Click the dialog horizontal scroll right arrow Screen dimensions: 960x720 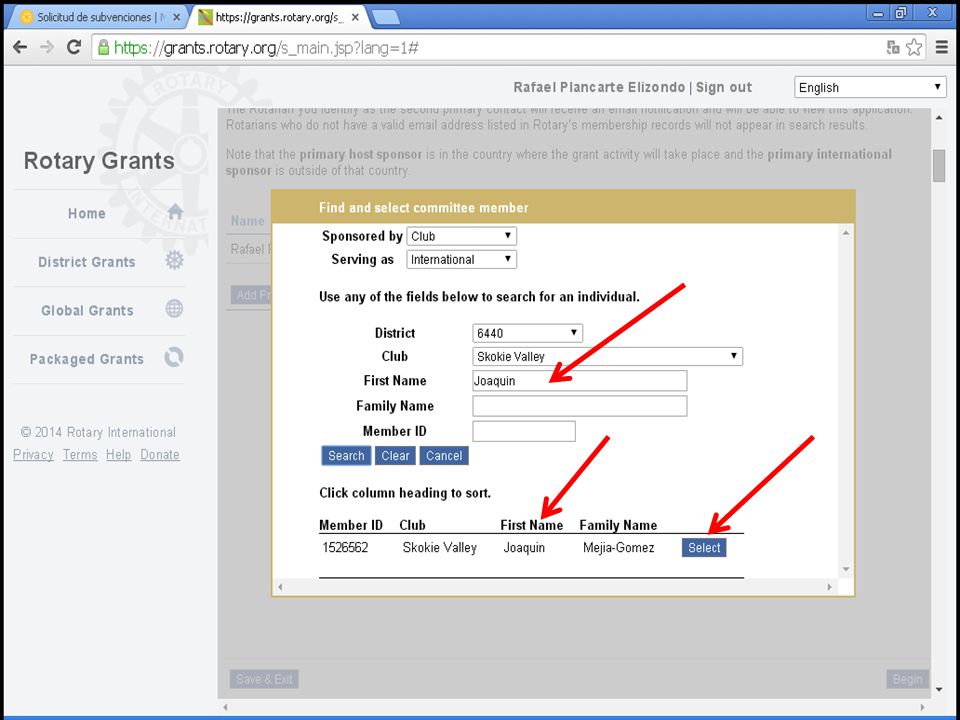pyautogui.click(x=830, y=587)
